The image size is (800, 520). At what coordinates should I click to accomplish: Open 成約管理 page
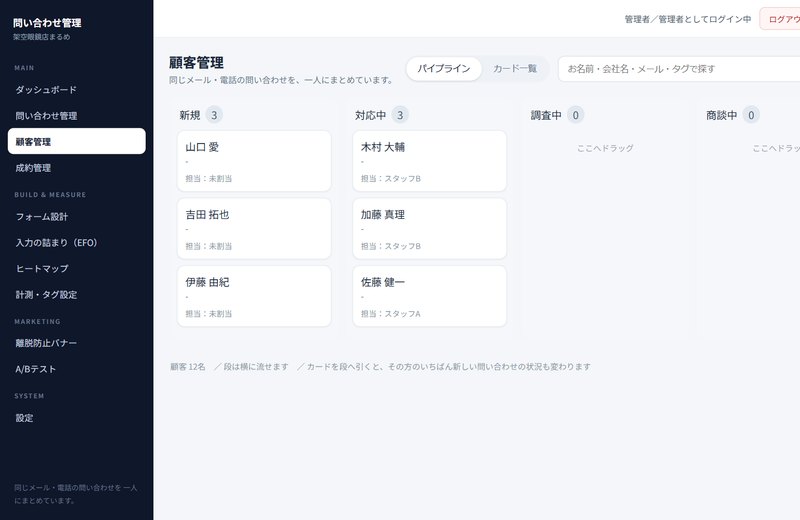click(77, 168)
